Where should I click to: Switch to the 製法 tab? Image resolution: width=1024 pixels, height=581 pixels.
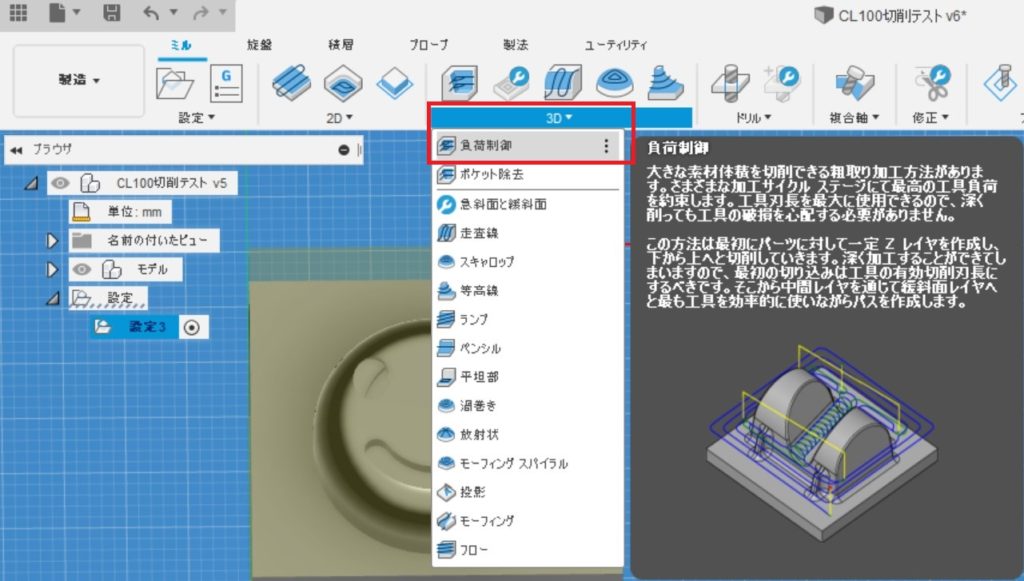pyautogui.click(x=515, y=45)
